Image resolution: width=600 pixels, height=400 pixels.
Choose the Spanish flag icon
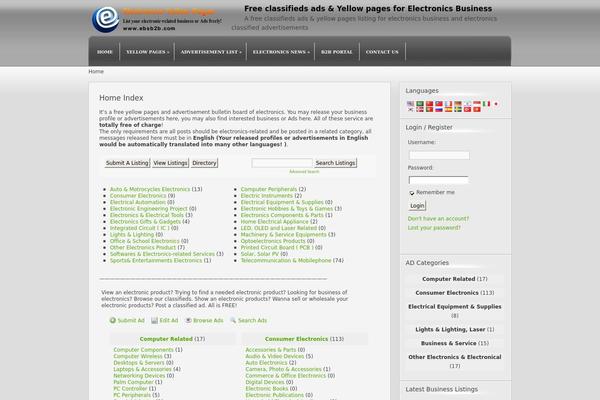[x=448, y=109]
